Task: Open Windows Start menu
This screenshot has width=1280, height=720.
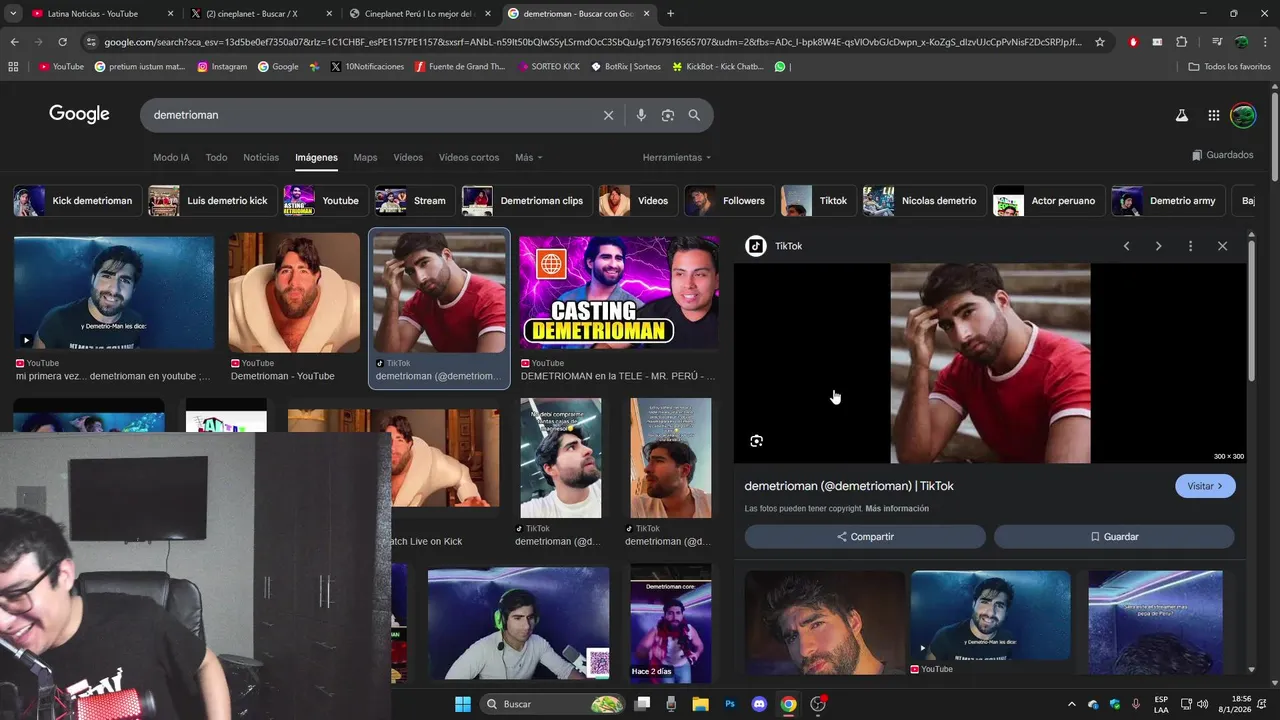Action: (x=463, y=704)
